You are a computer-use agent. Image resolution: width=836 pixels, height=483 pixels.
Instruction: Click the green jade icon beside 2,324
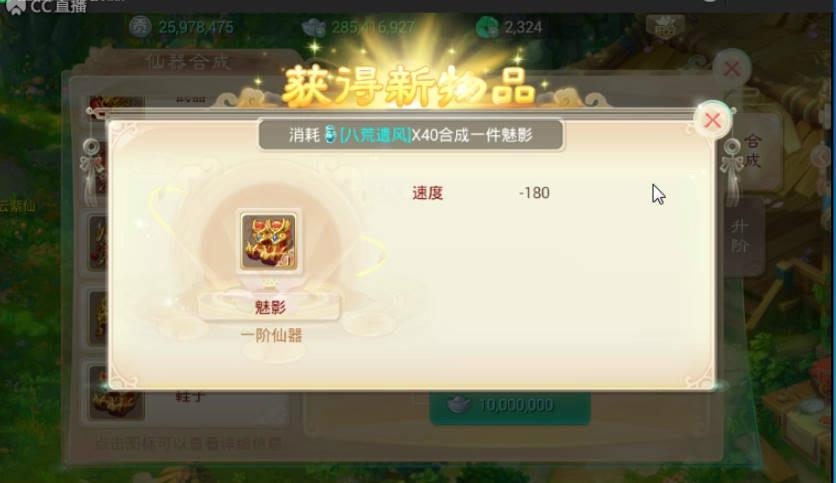coord(487,27)
